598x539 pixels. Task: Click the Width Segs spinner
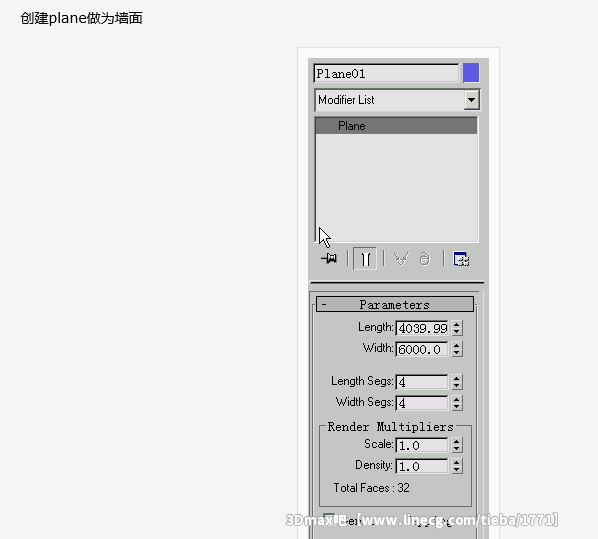[x=457, y=403]
